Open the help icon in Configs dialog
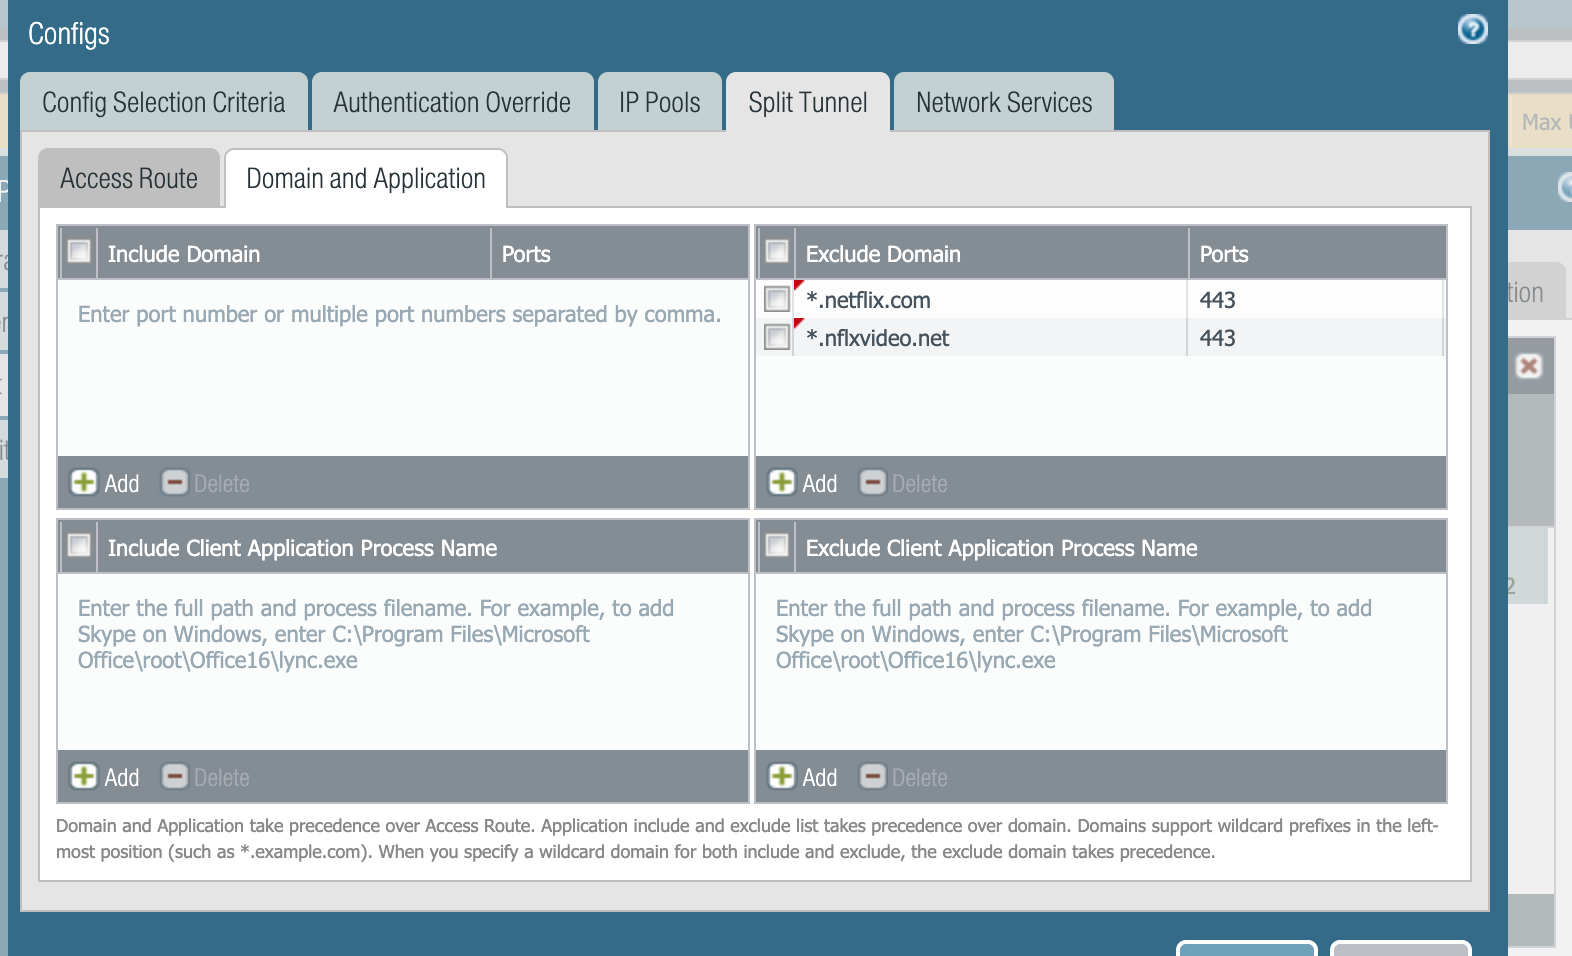Image resolution: width=1572 pixels, height=956 pixels. point(1472,29)
